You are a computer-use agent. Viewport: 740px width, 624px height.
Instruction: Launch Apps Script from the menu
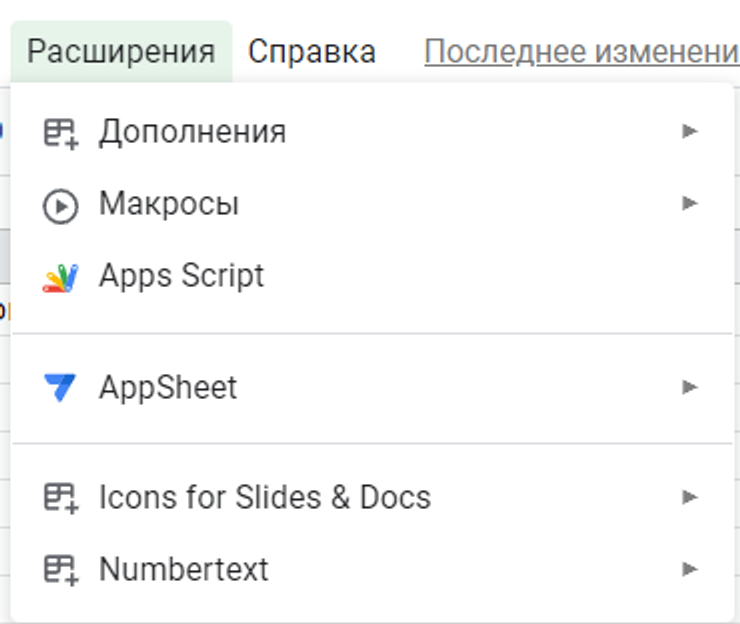coord(181,276)
